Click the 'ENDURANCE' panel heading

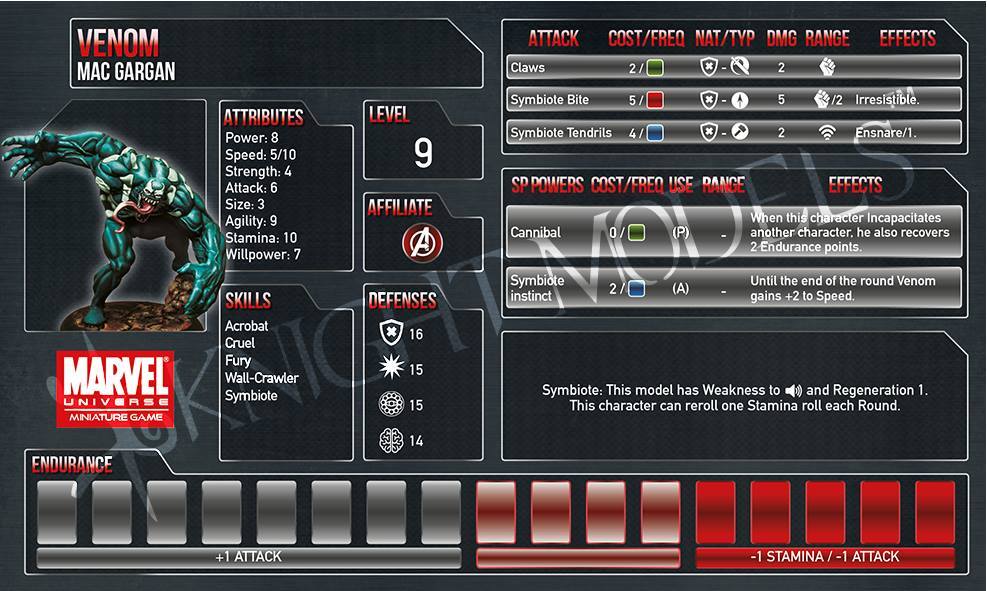[72, 465]
